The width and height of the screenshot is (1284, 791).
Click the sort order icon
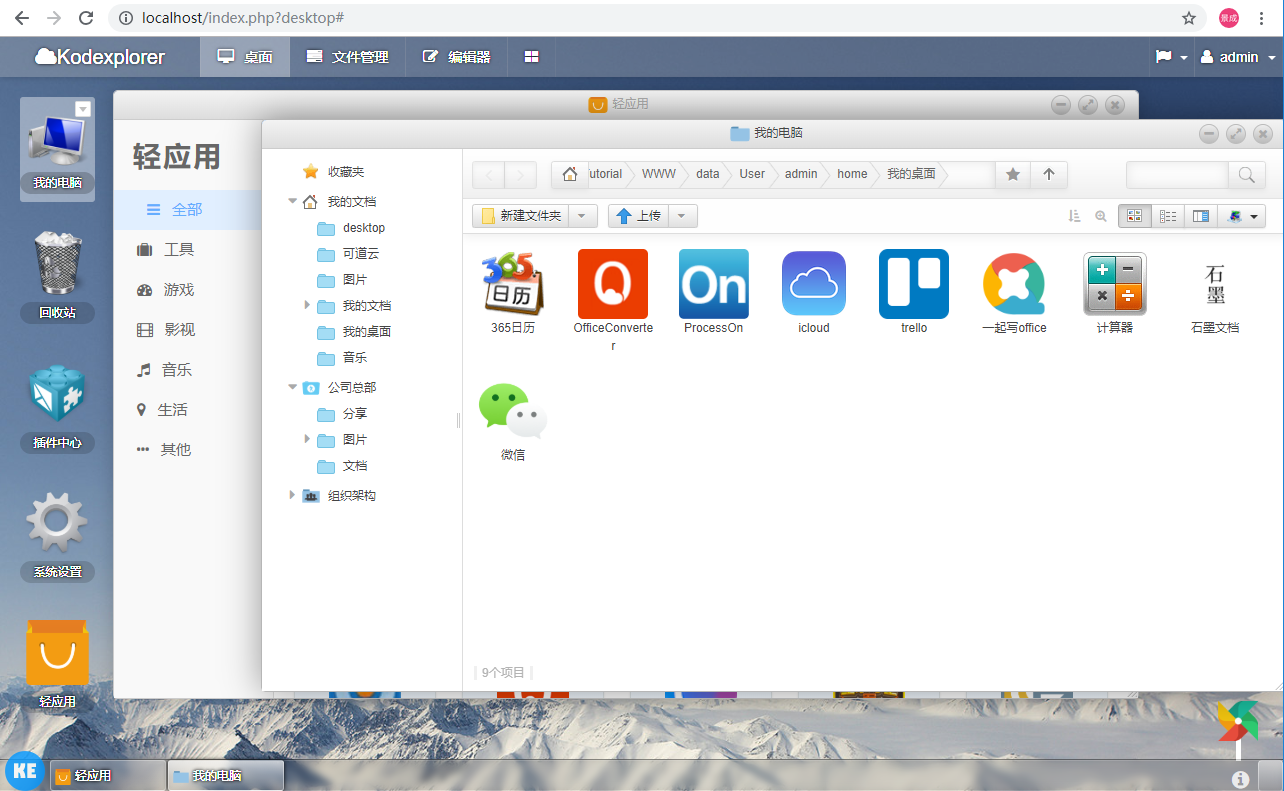tap(1075, 216)
